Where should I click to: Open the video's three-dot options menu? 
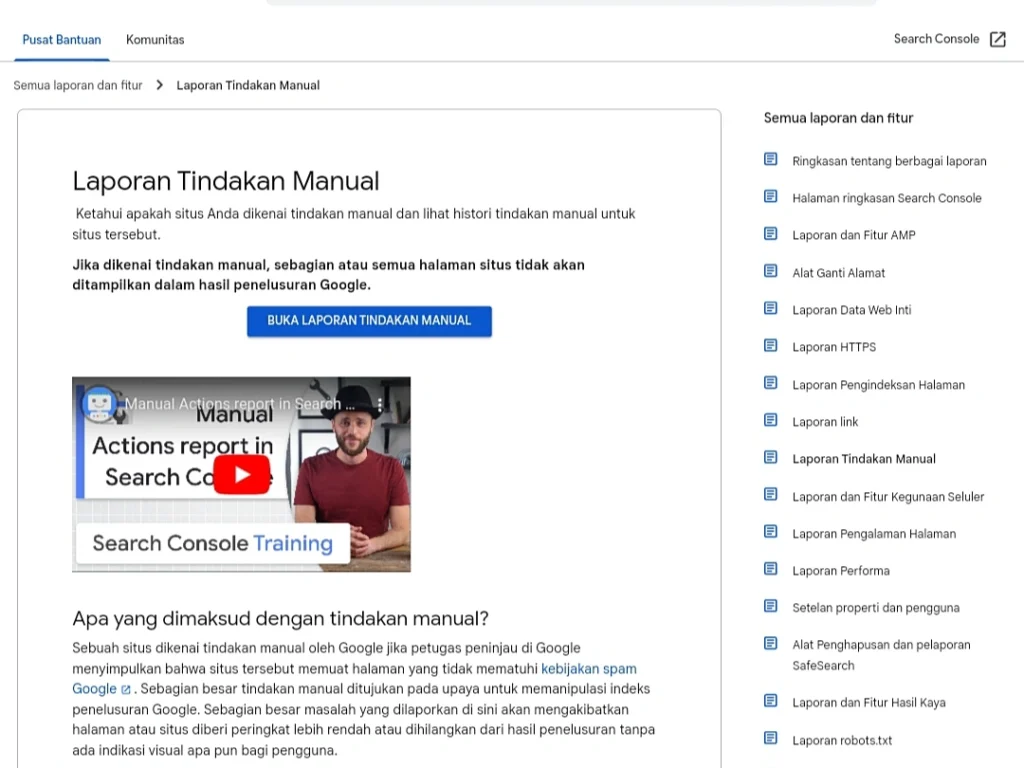click(379, 404)
